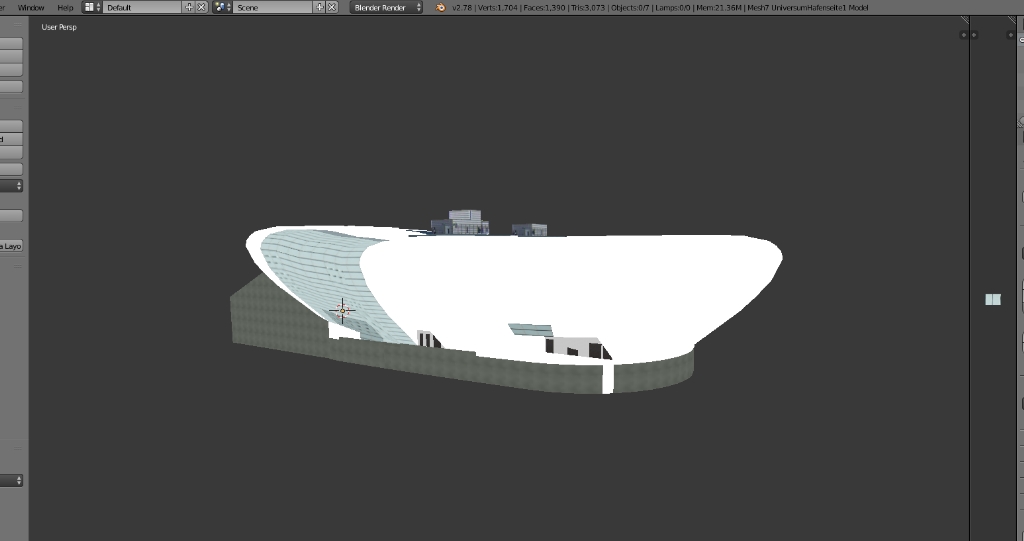The image size is (1024, 541).
Task: Click the scene browse icon
Action: 221,7
